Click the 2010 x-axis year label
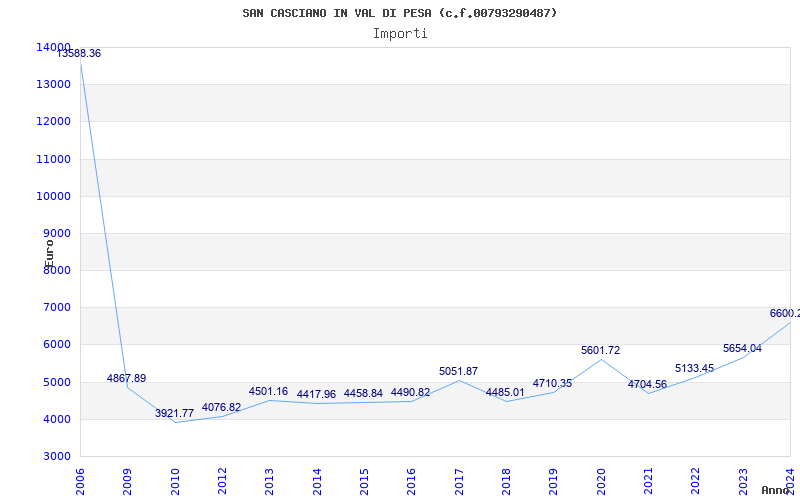This screenshot has height=500, width=800. click(x=175, y=482)
